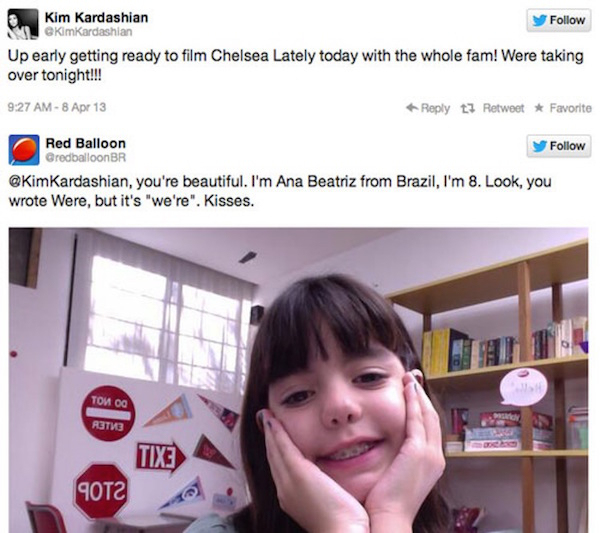Open the @KimKardashian handle under the name
600x533 pixels.
(x=88, y=32)
